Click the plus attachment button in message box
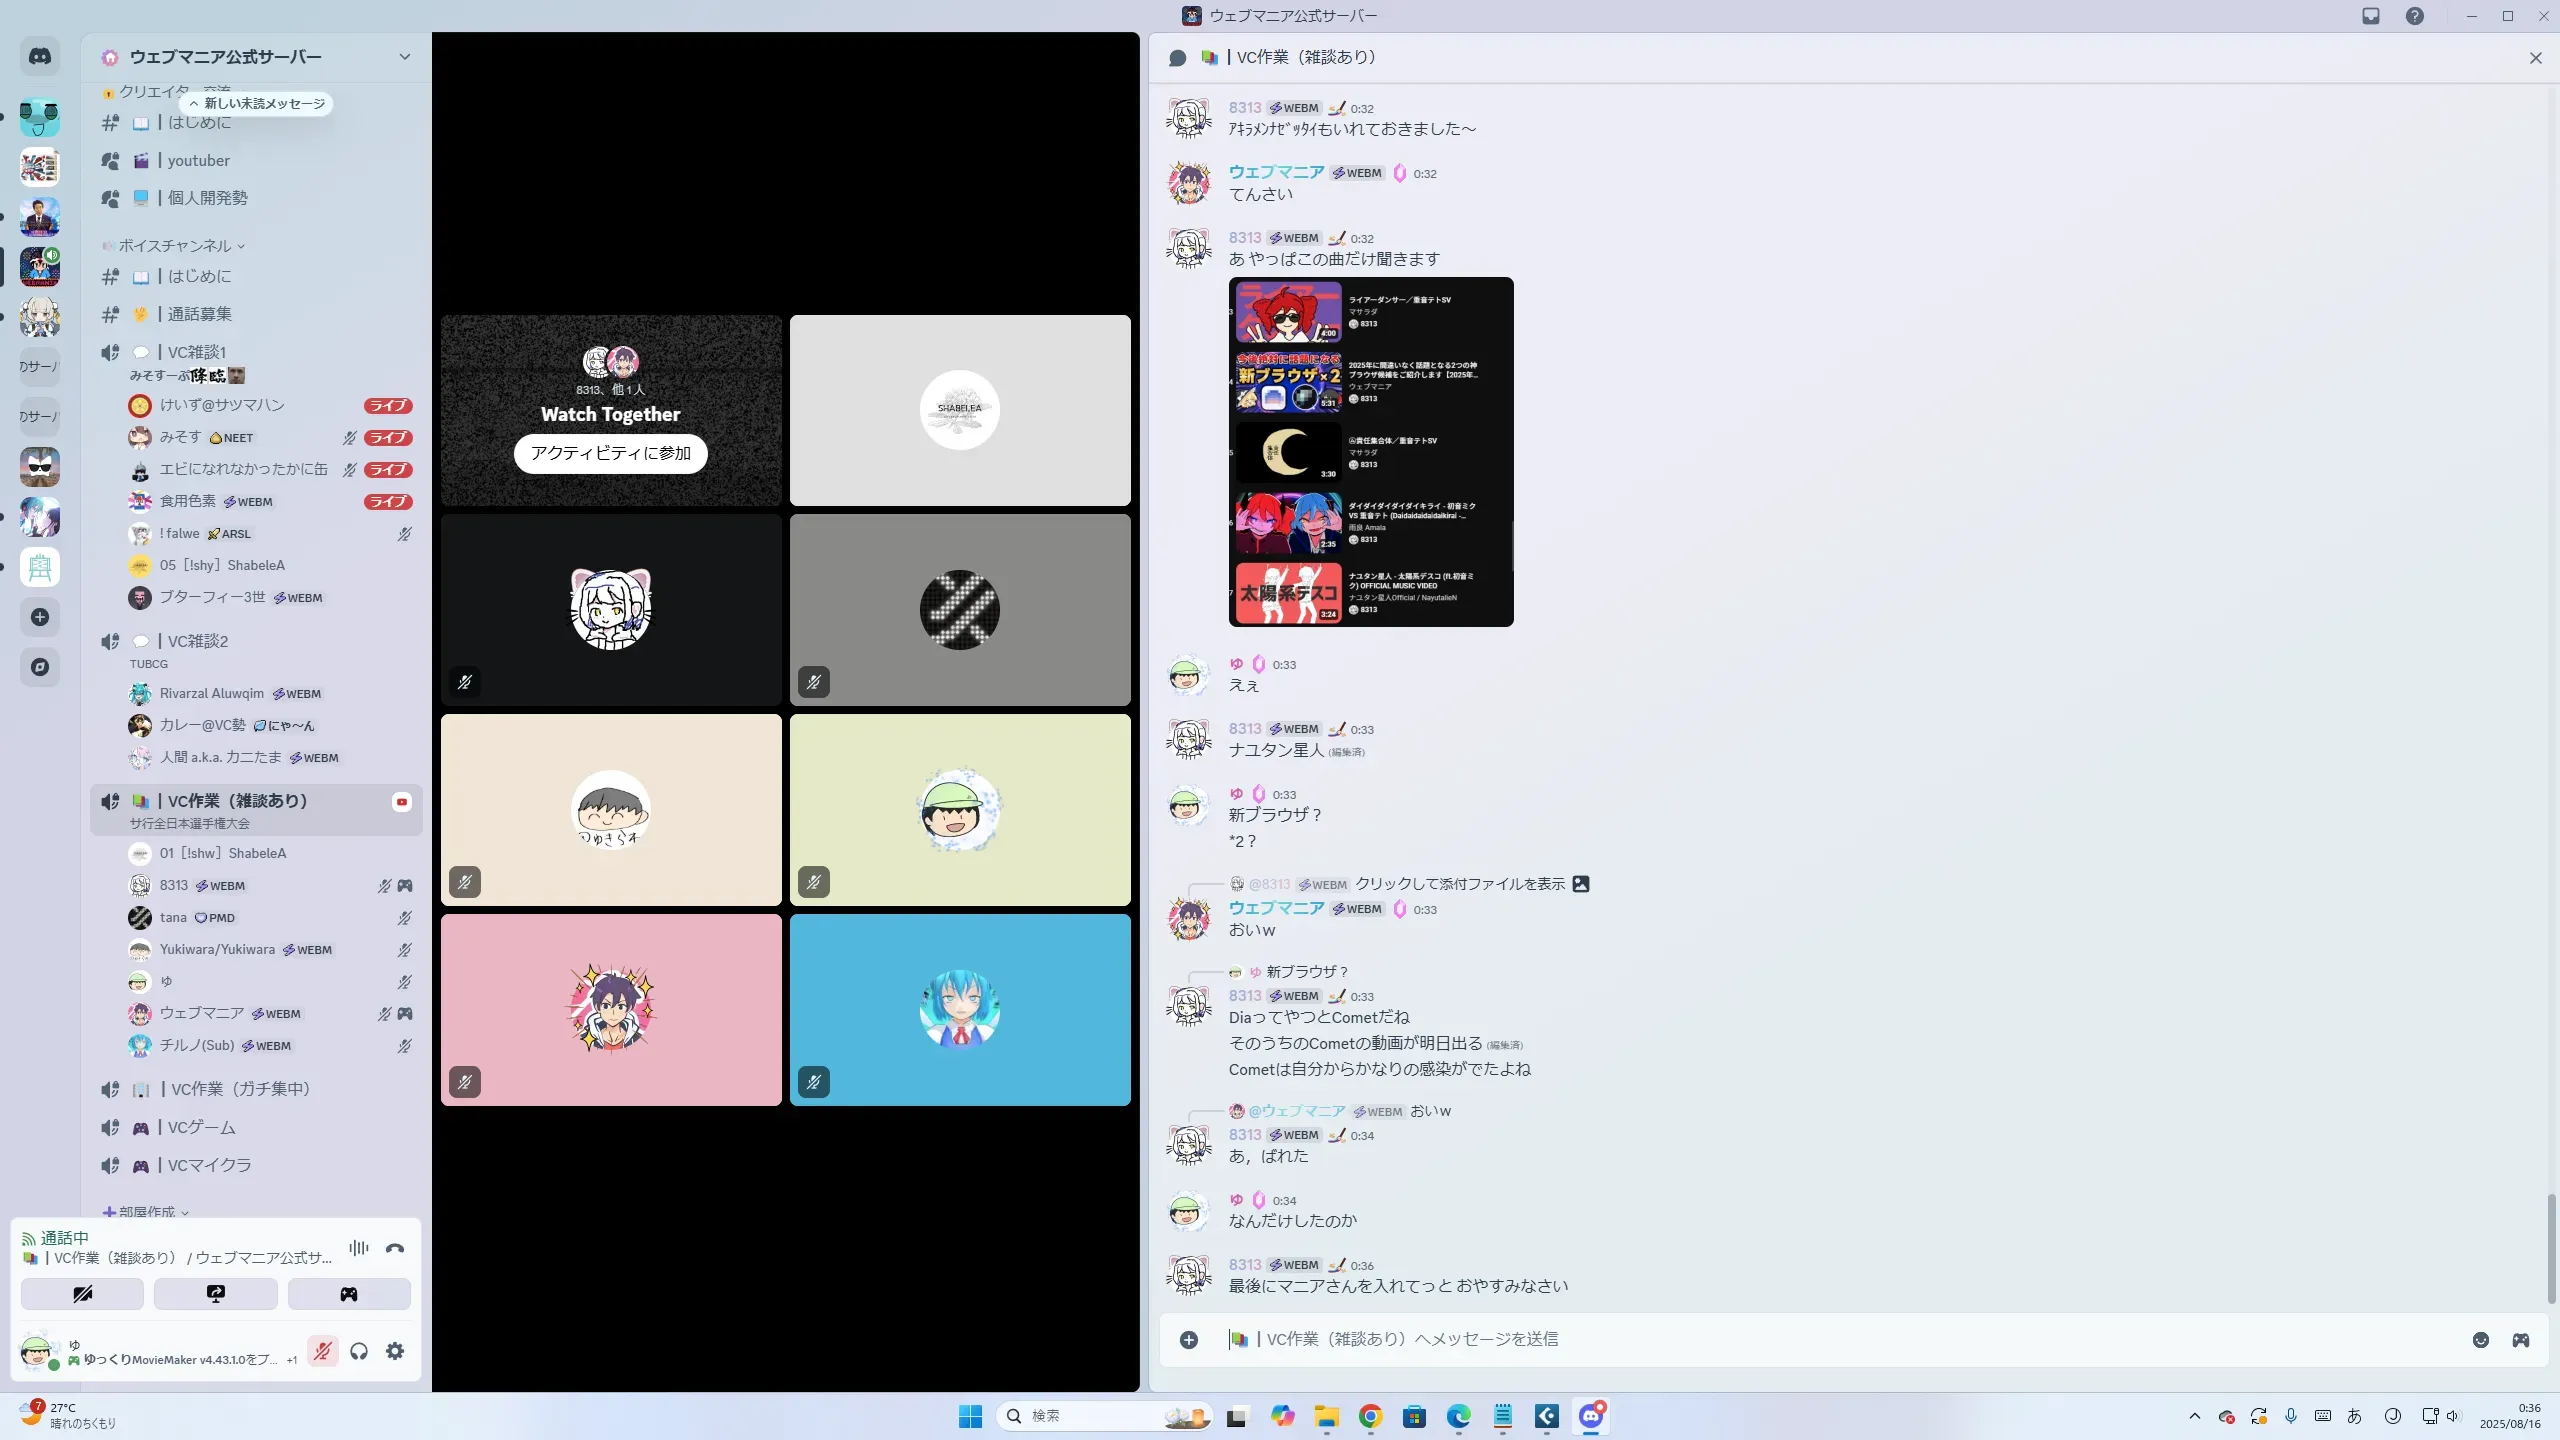 (1189, 1340)
